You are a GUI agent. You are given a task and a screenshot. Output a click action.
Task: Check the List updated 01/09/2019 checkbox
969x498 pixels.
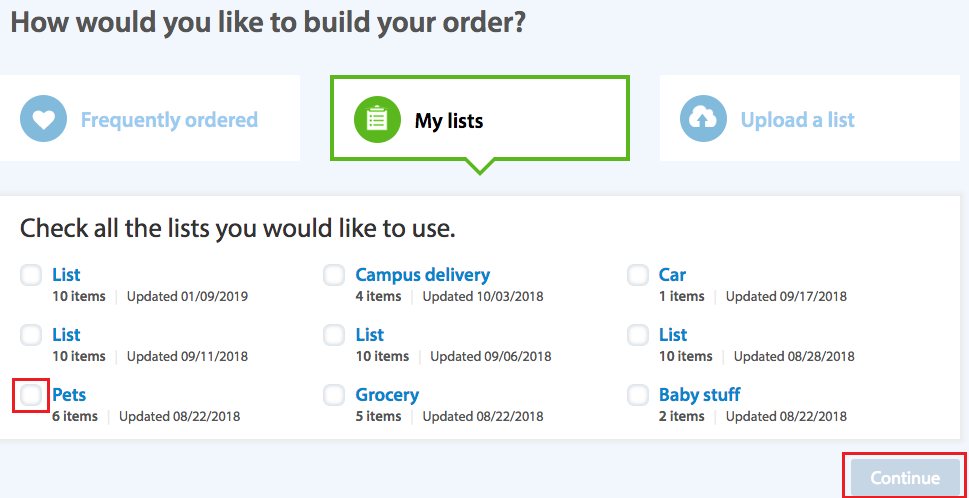31,275
